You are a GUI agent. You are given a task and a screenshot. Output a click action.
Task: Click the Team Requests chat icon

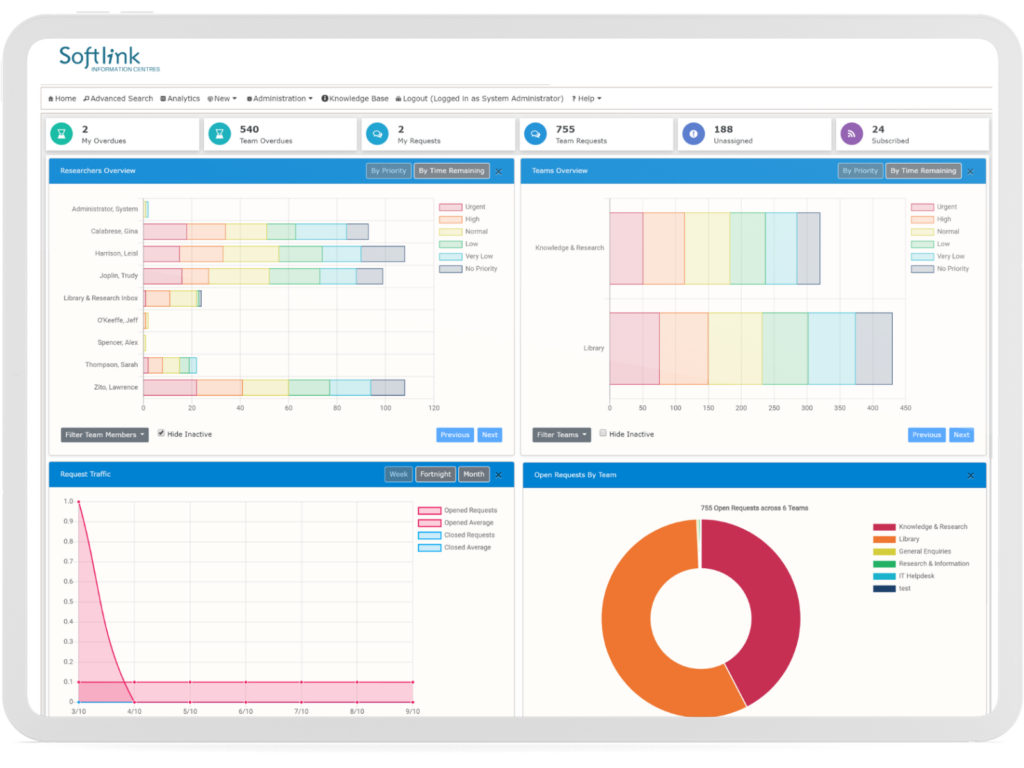[x=535, y=134]
